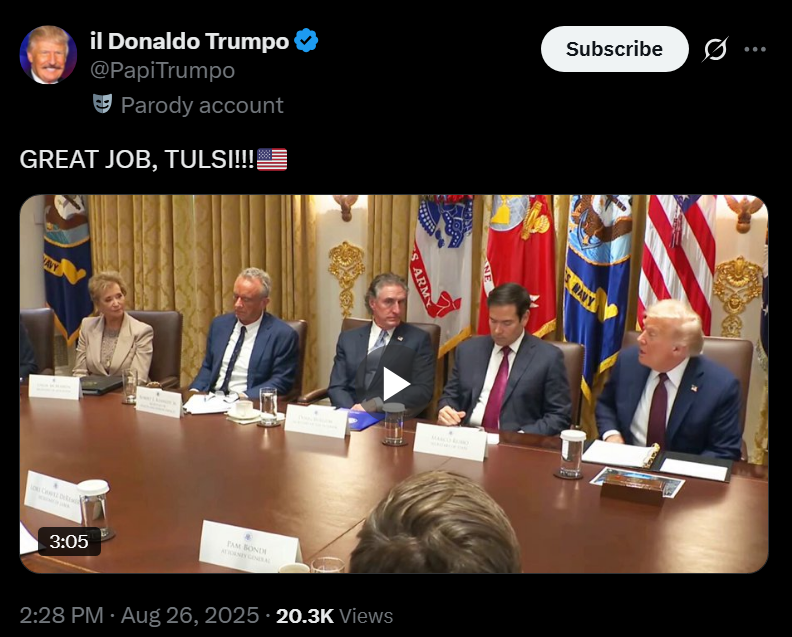Click the Pam Bondi name placard in video

(250, 547)
